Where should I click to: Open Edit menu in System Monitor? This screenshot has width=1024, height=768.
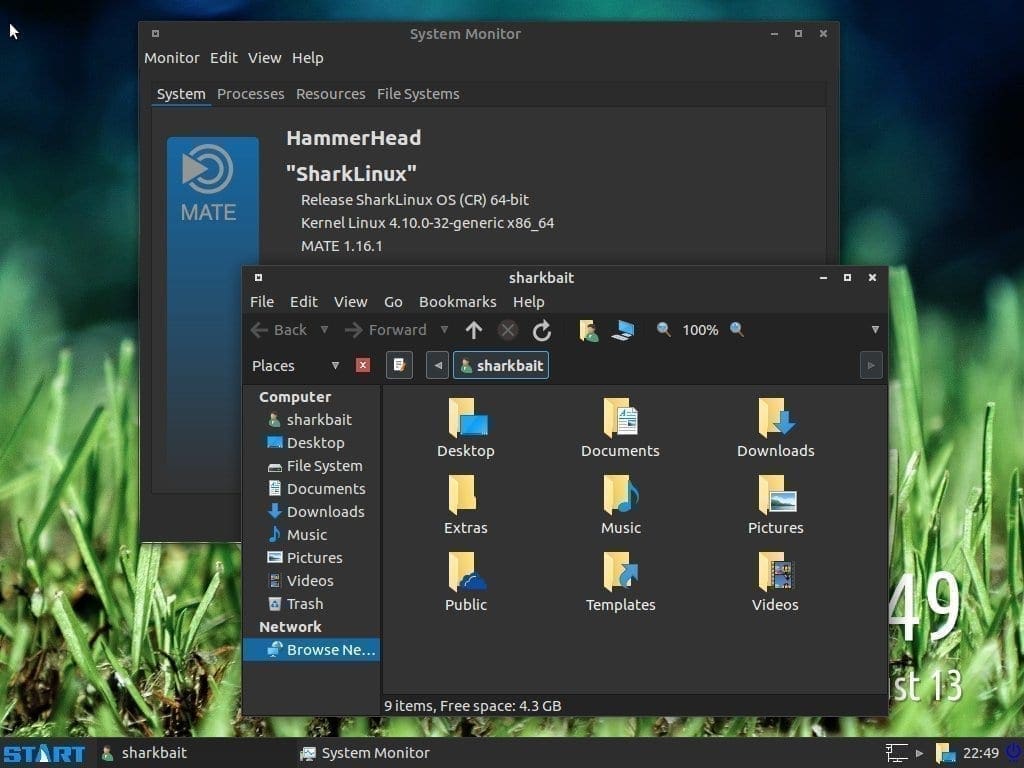tap(223, 57)
